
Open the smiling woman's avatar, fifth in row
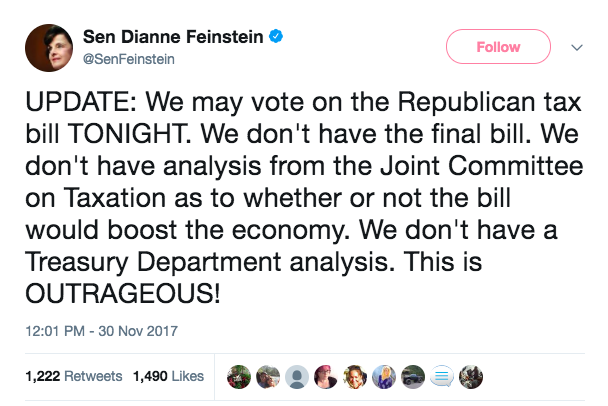[x=355, y=377]
